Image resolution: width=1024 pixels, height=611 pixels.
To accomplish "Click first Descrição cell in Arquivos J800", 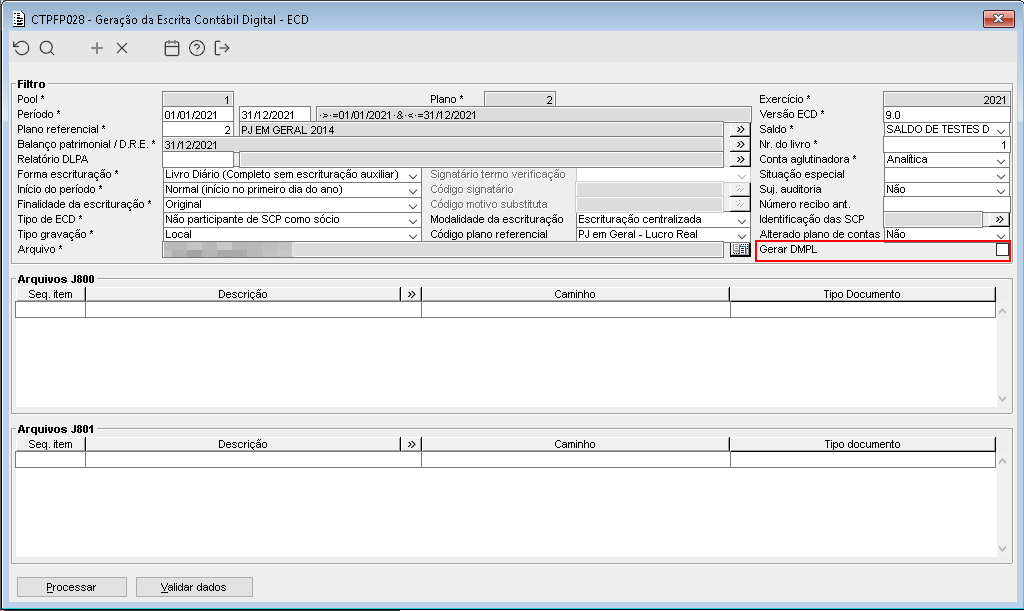I will pyautogui.click(x=253, y=309).
